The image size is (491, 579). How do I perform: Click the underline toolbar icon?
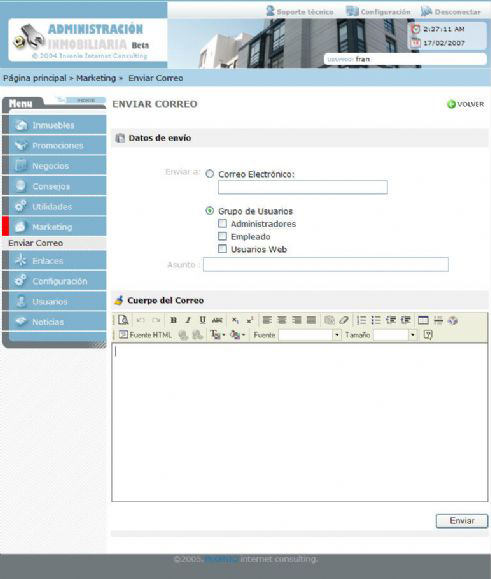pos(202,320)
